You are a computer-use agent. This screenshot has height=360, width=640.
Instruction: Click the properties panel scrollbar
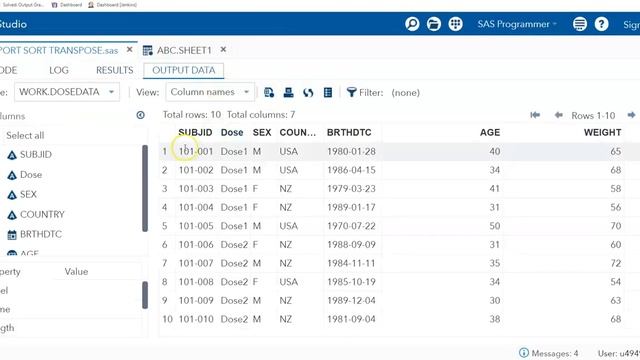[145, 295]
